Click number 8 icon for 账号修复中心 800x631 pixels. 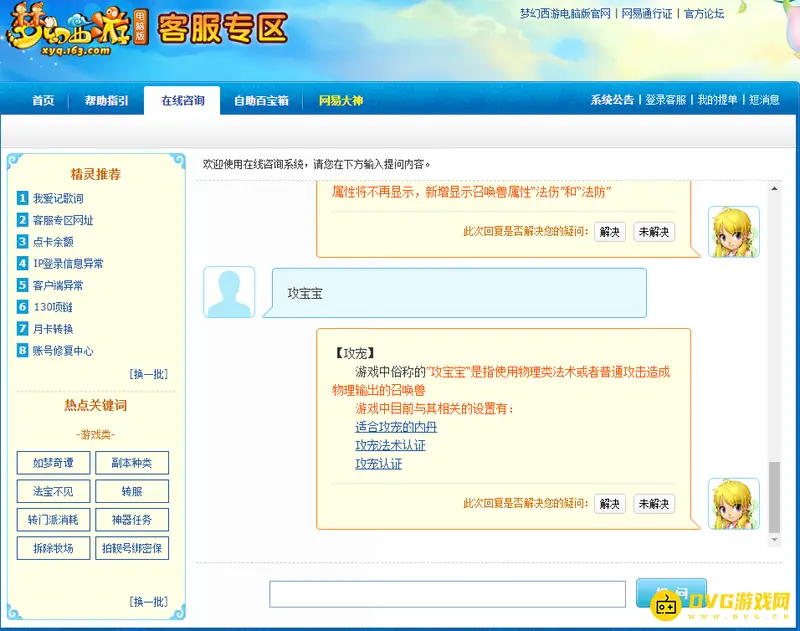(22, 350)
